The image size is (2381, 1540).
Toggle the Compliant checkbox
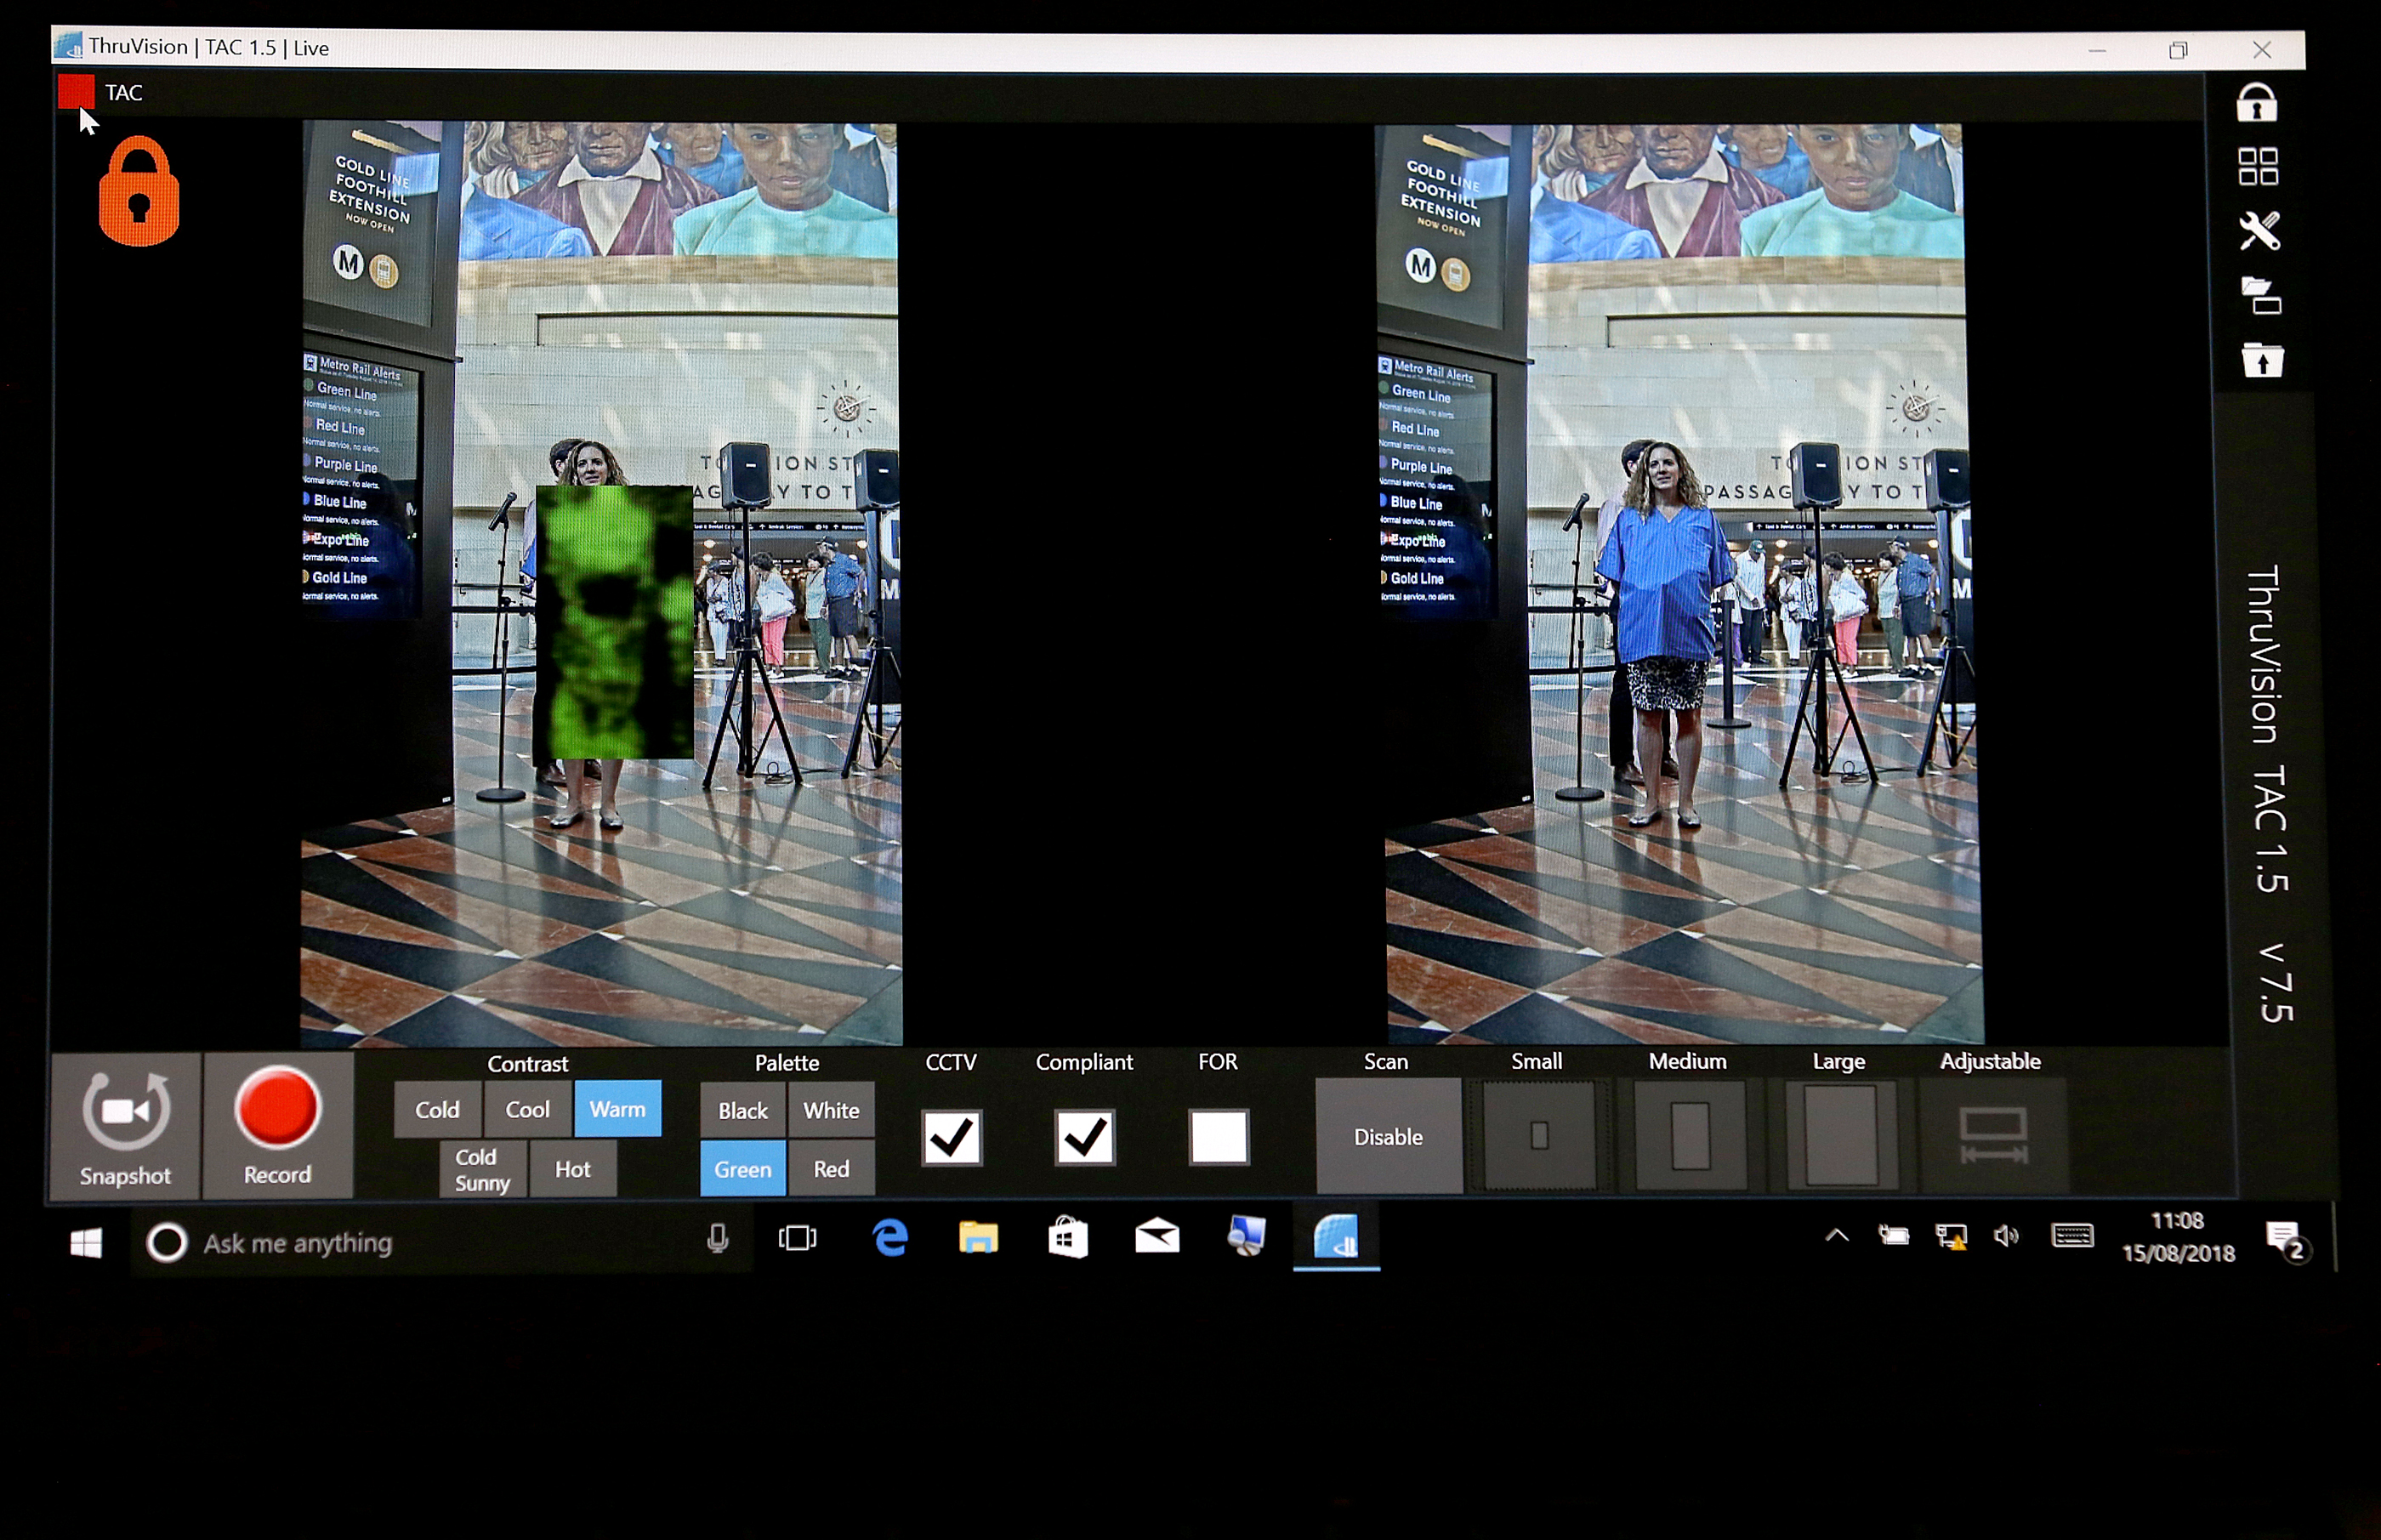point(1084,1137)
